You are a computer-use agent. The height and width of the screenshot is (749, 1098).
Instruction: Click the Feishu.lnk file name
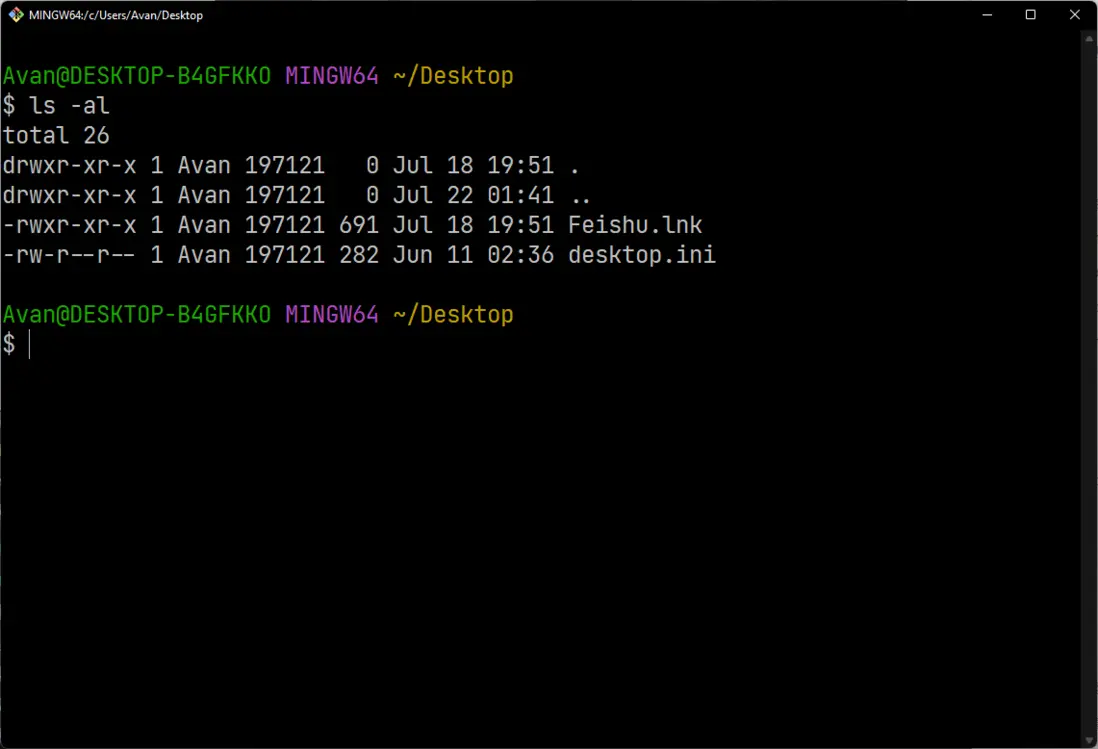coord(635,226)
